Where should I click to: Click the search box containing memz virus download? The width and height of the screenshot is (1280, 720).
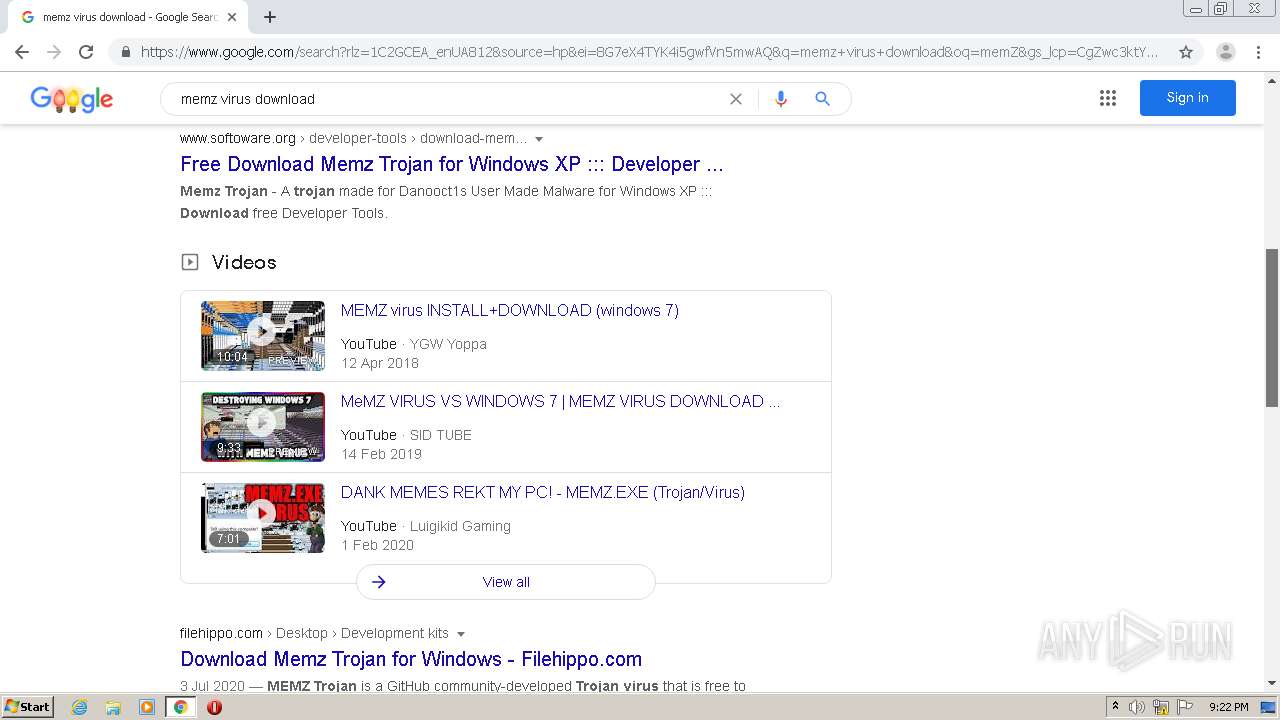447,99
